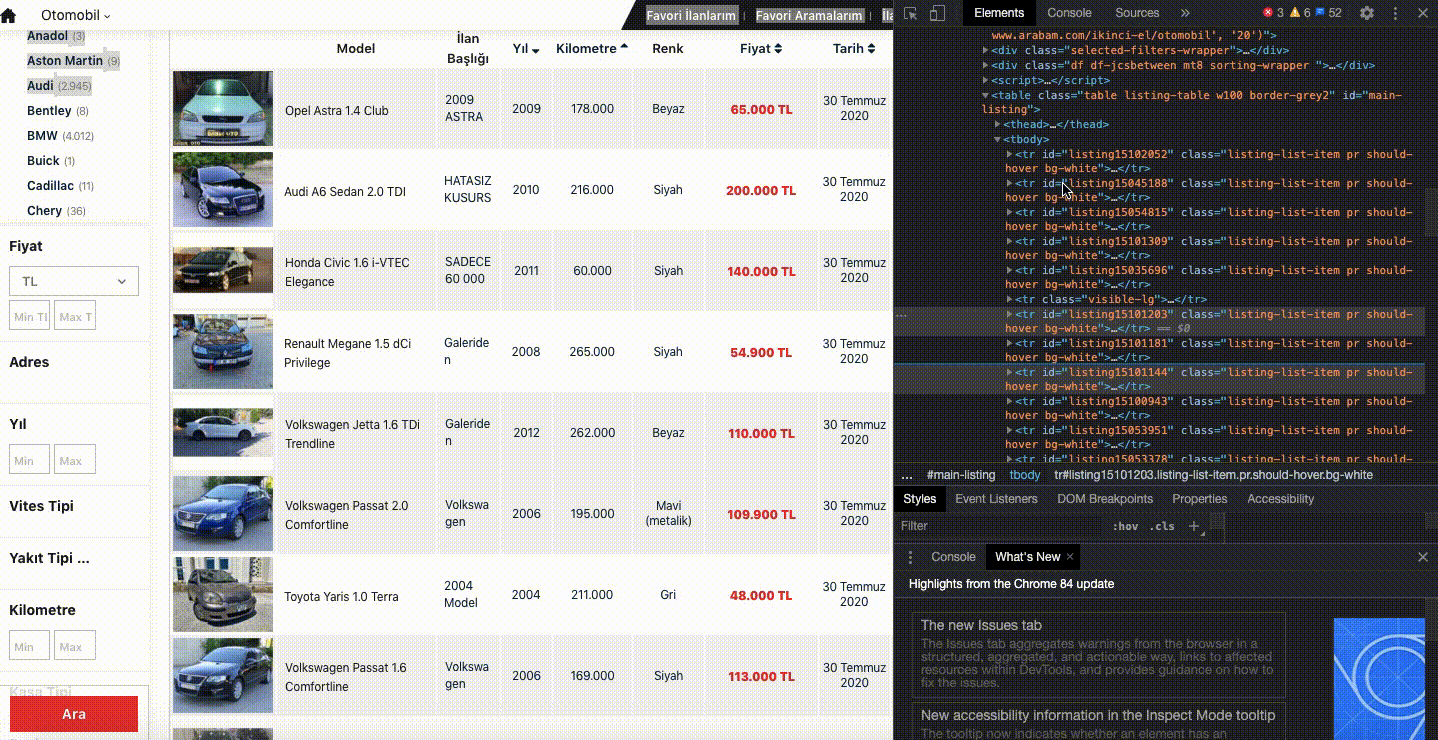Sort listings by Yıl arrow
The height and width of the screenshot is (740, 1438).
[x=536, y=50]
